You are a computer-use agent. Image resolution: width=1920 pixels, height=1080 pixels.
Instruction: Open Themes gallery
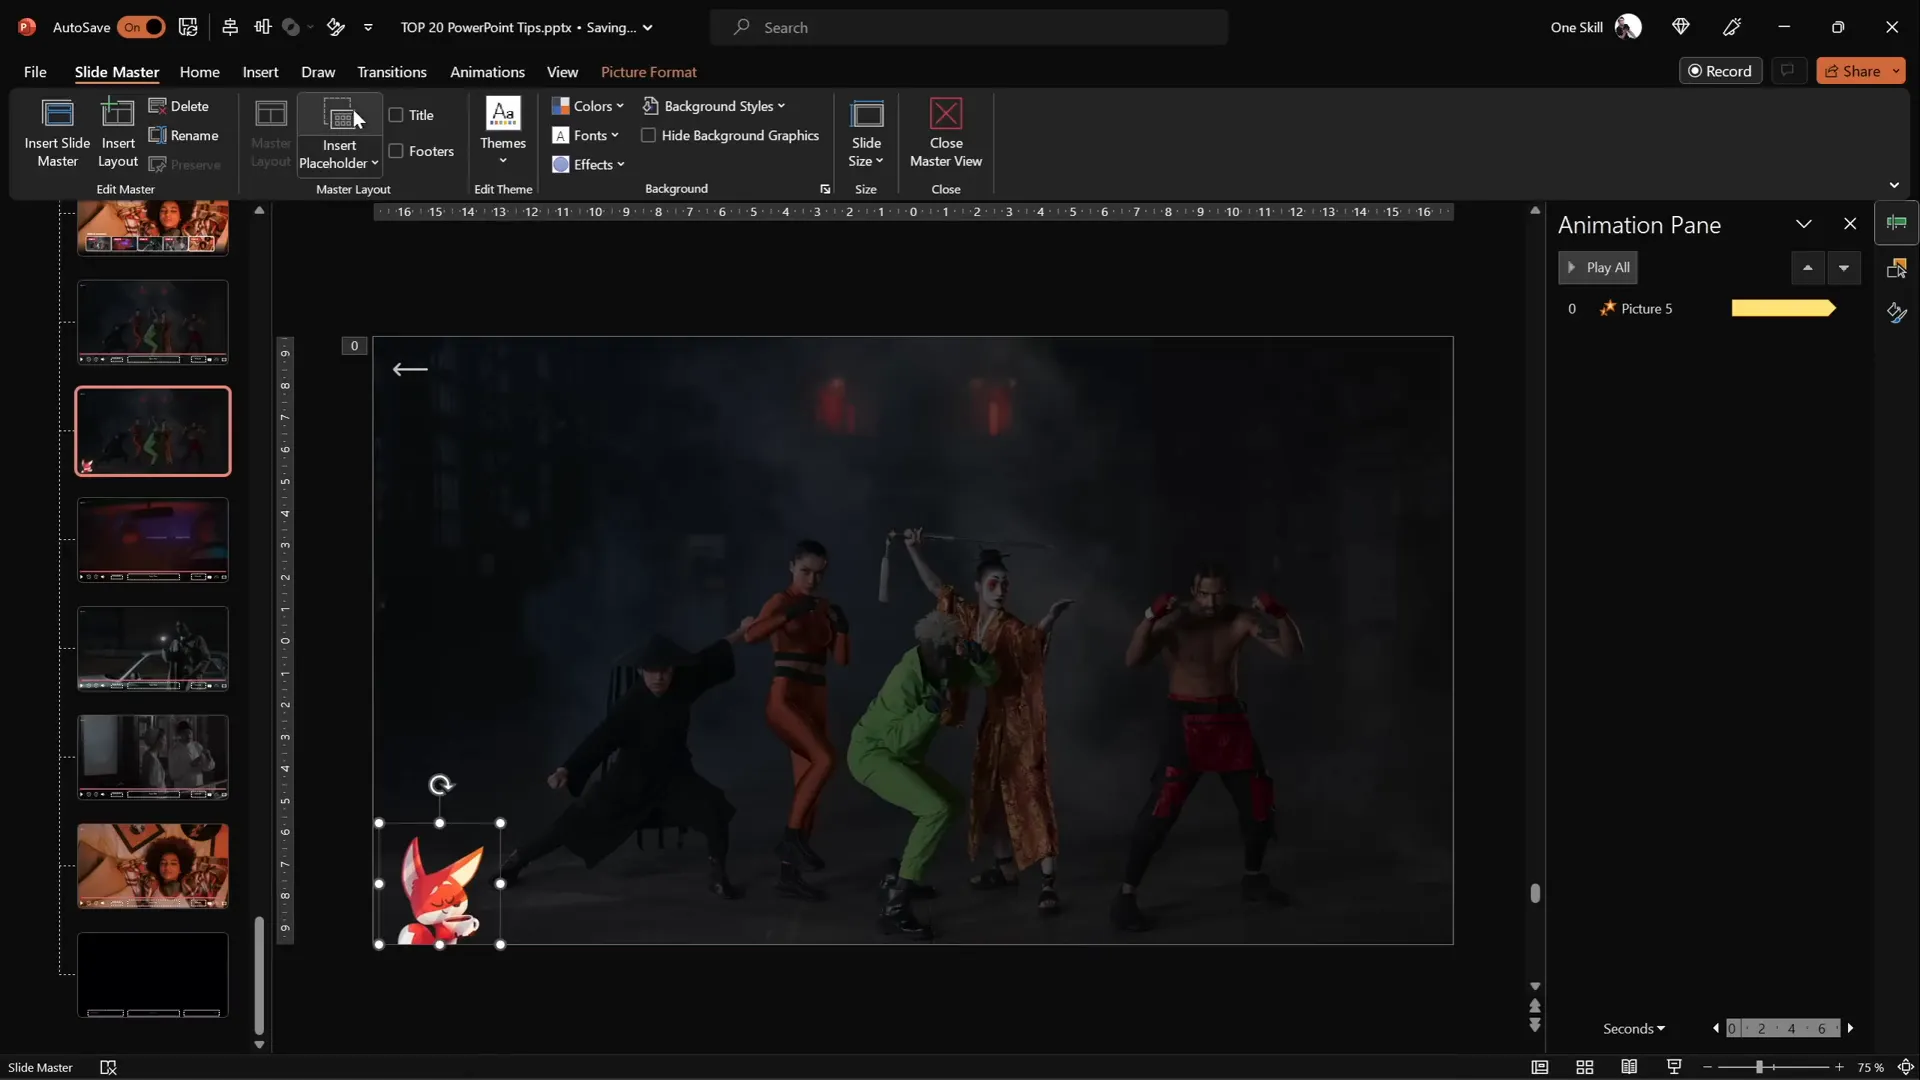(503, 132)
